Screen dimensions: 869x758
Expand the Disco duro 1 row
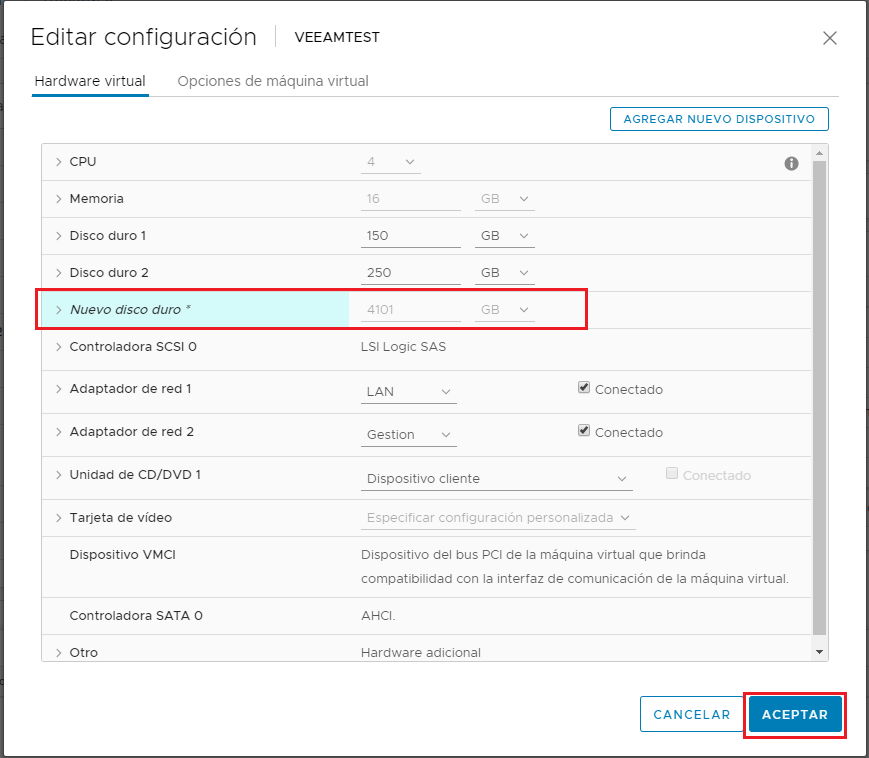point(57,235)
